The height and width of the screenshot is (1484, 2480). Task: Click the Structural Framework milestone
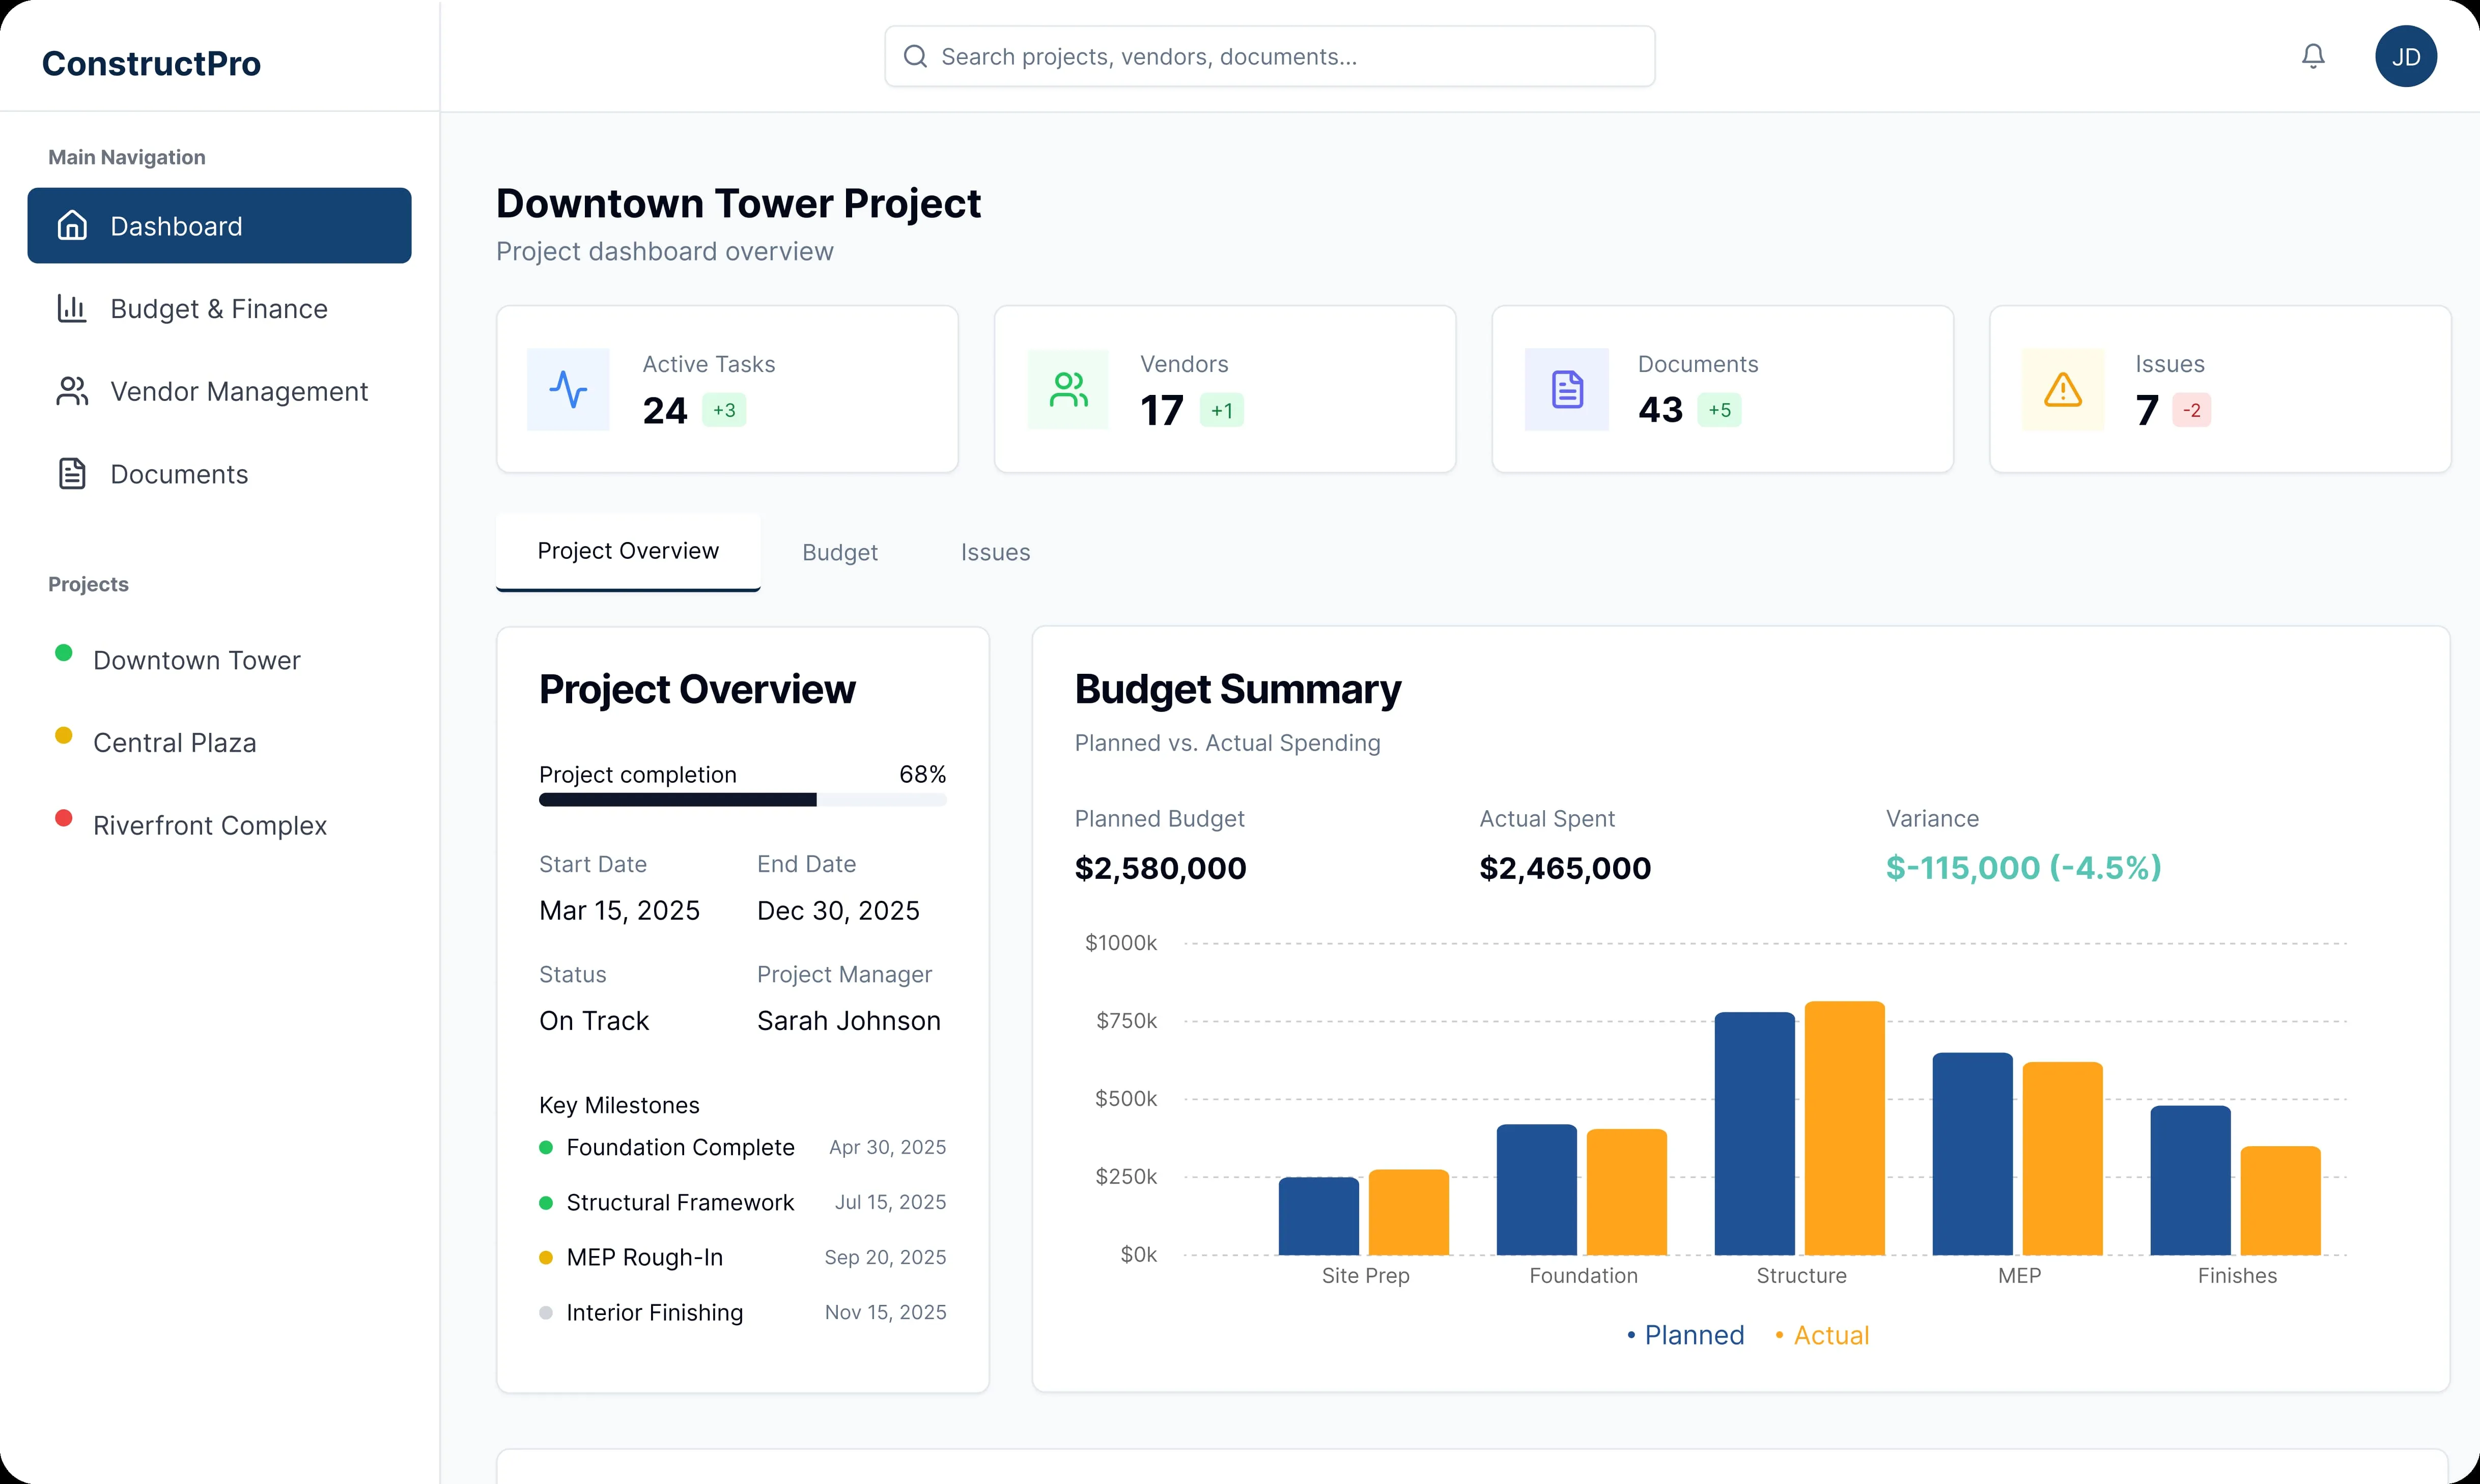point(742,1202)
